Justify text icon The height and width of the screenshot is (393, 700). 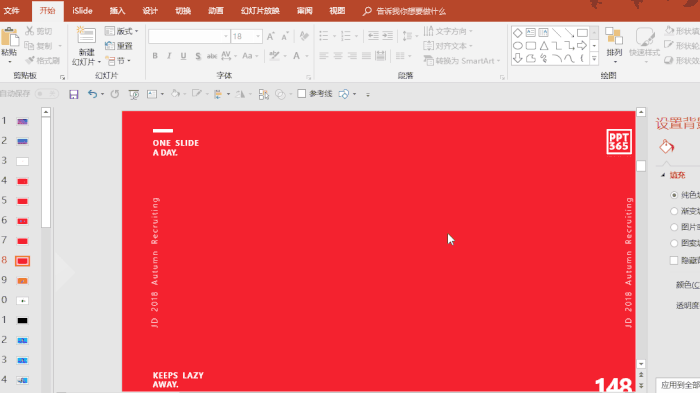point(367,56)
